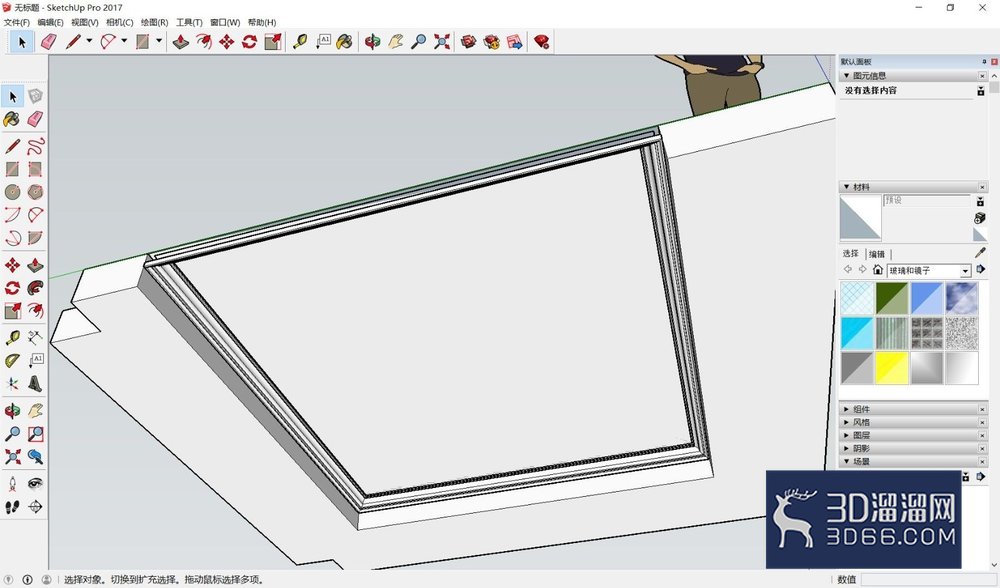Select the Eraser tool in top toolbar

[x=48, y=42]
